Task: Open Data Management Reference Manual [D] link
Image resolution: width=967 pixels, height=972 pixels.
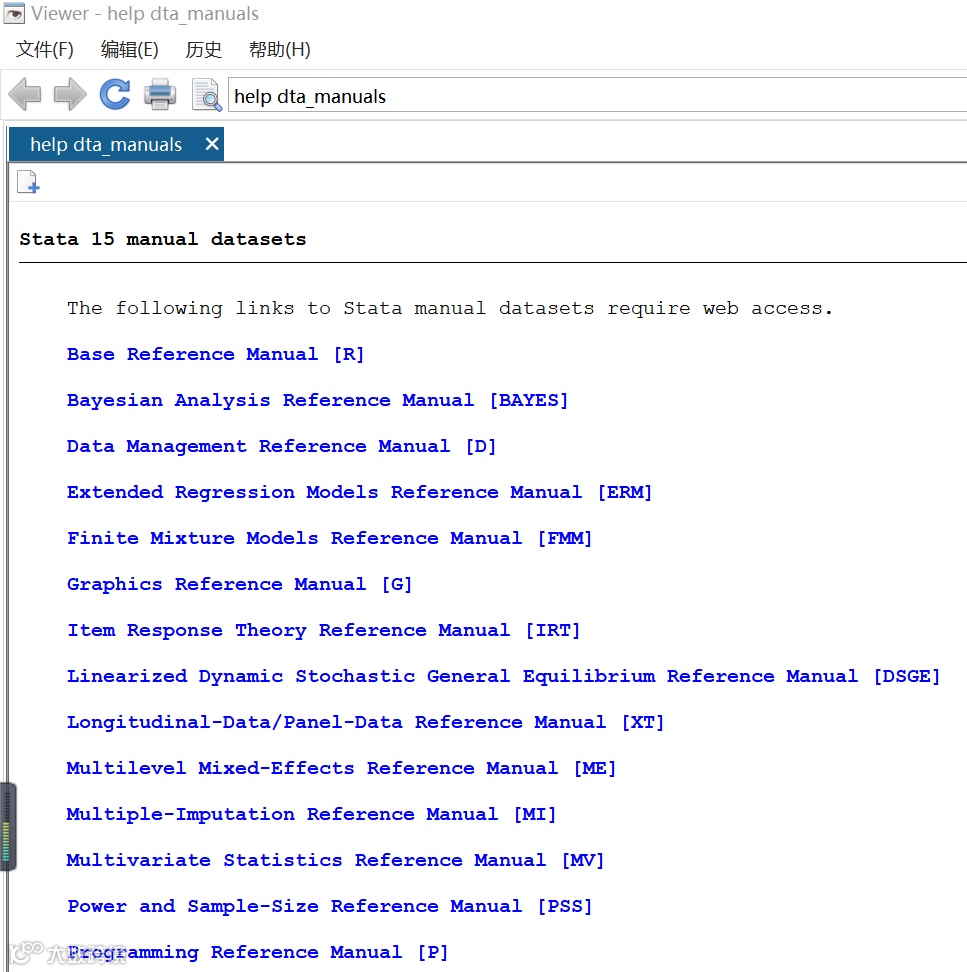Action: [281, 446]
